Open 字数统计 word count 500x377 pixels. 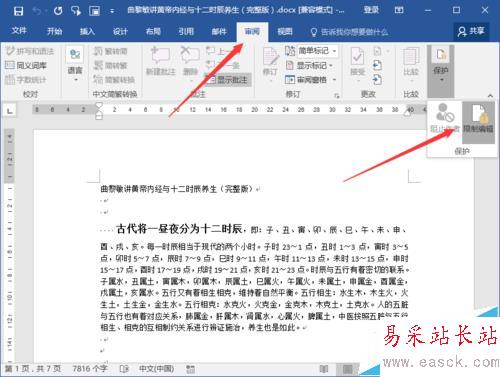tap(26, 79)
